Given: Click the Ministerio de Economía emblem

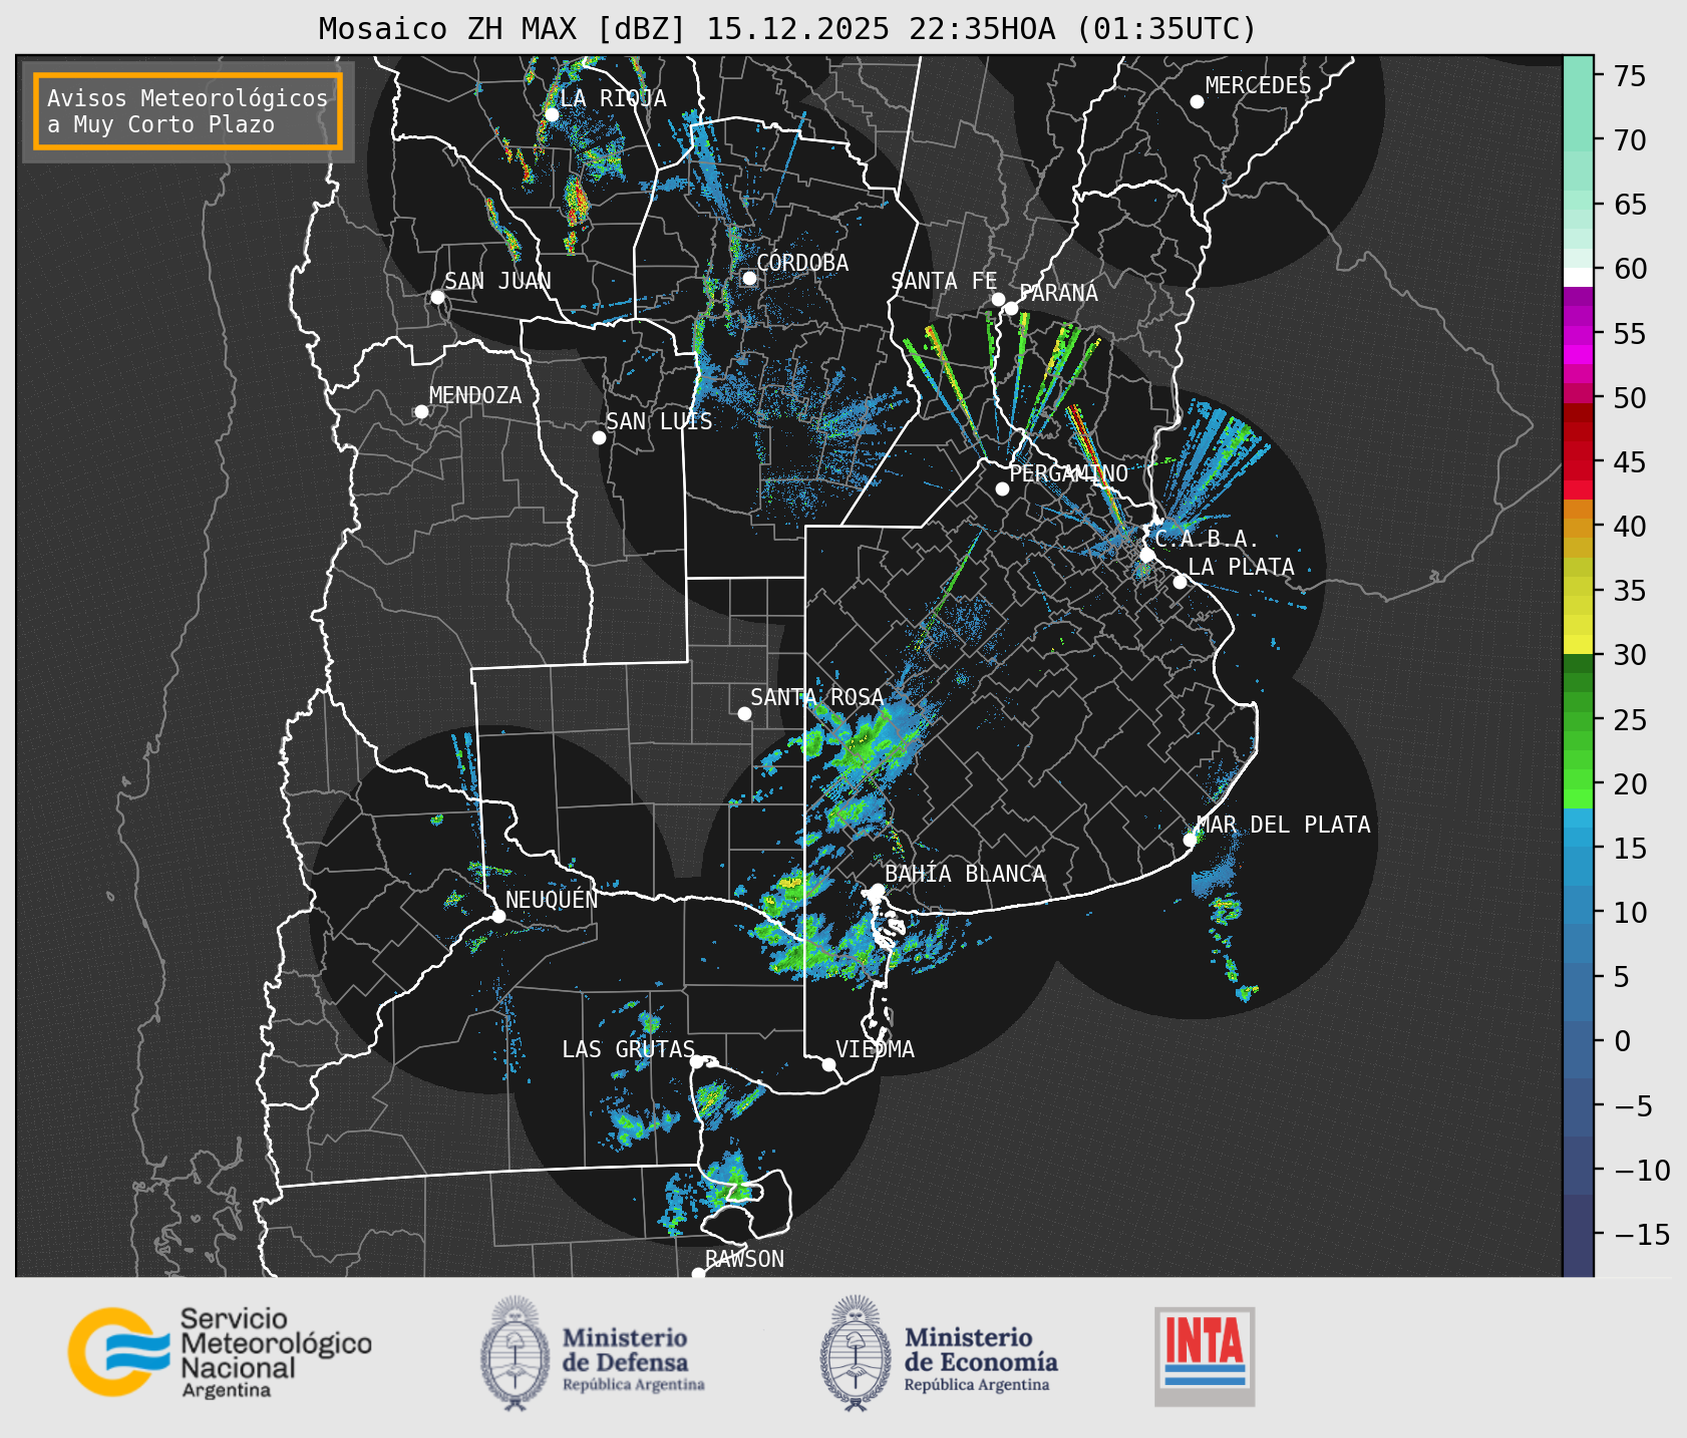Looking at the screenshot, I should click(x=854, y=1353).
